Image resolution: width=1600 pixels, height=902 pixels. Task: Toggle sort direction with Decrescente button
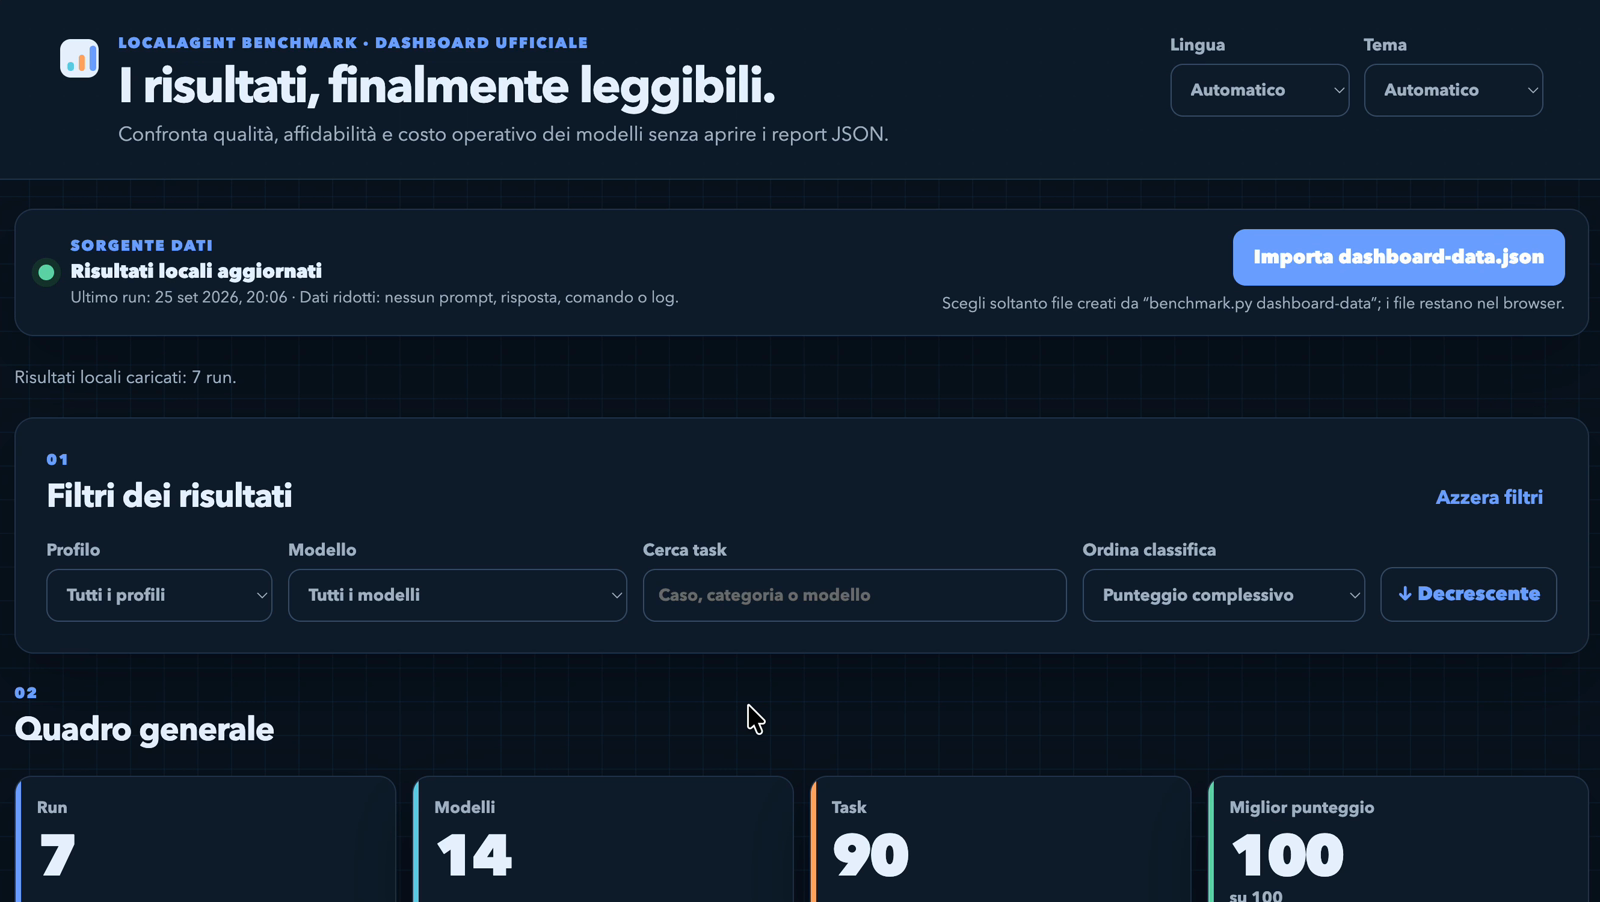(1468, 594)
